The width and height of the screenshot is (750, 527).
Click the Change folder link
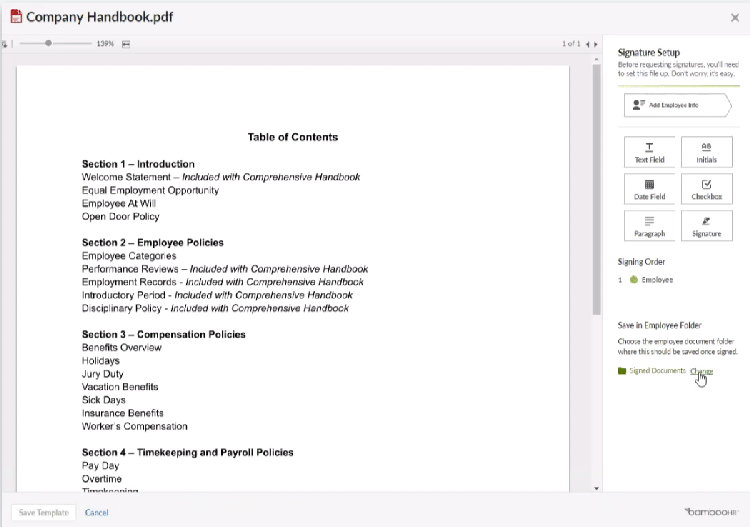pos(701,371)
